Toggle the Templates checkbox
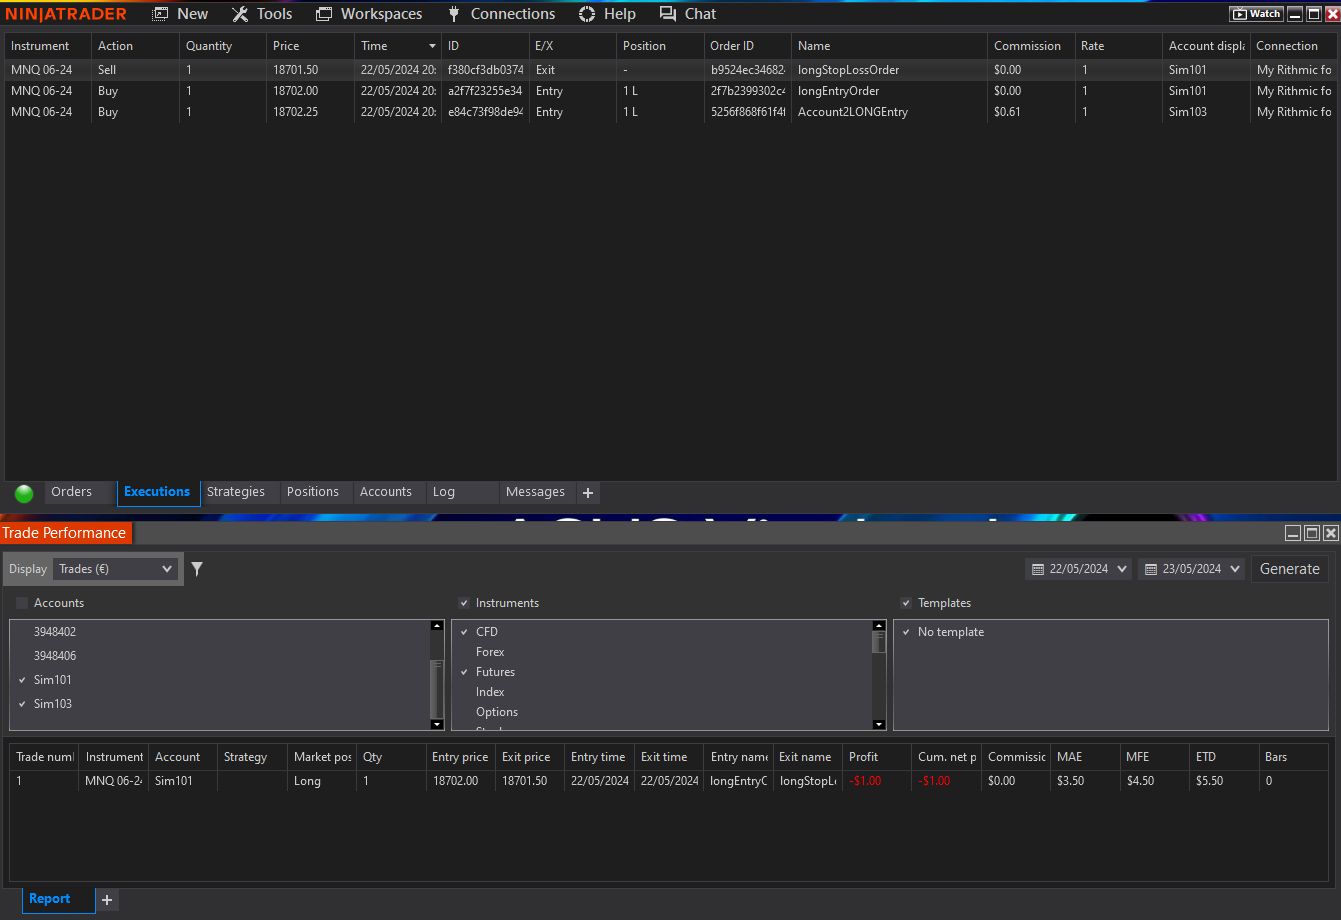 point(906,603)
